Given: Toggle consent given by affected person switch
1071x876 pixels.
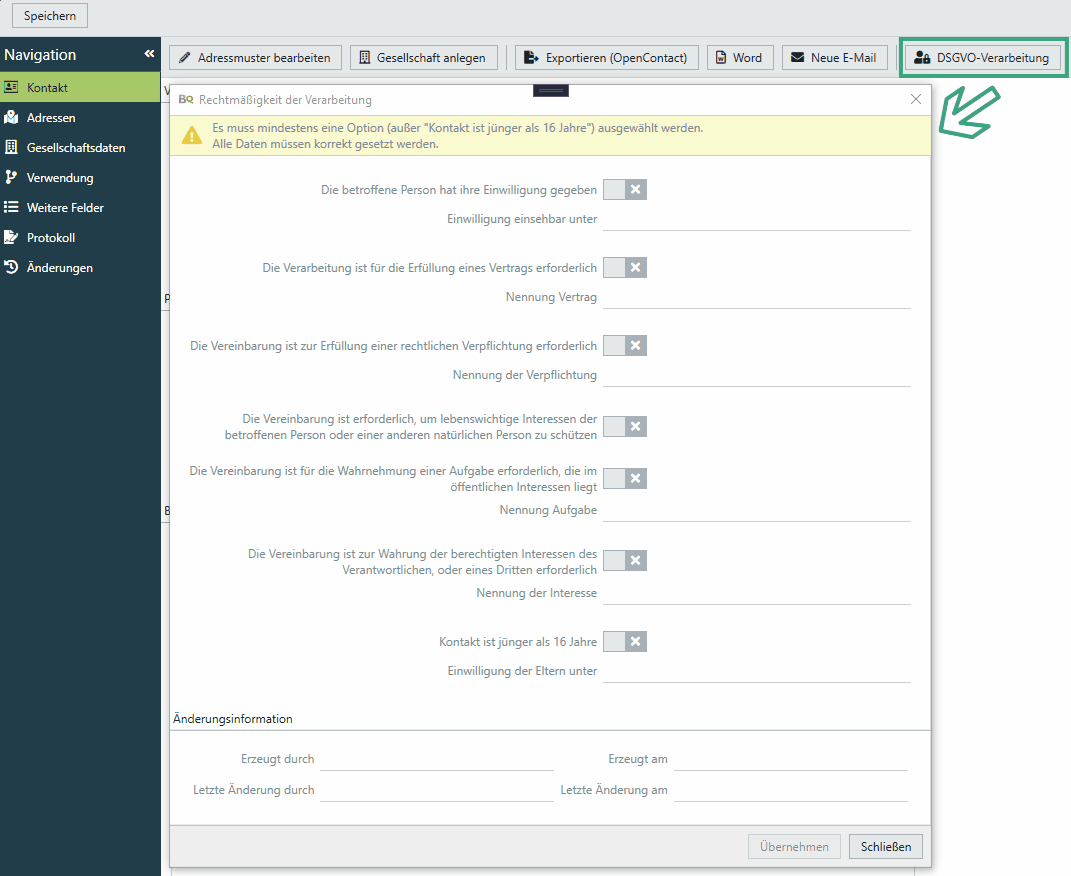Looking at the screenshot, I should tap(624, 190).
